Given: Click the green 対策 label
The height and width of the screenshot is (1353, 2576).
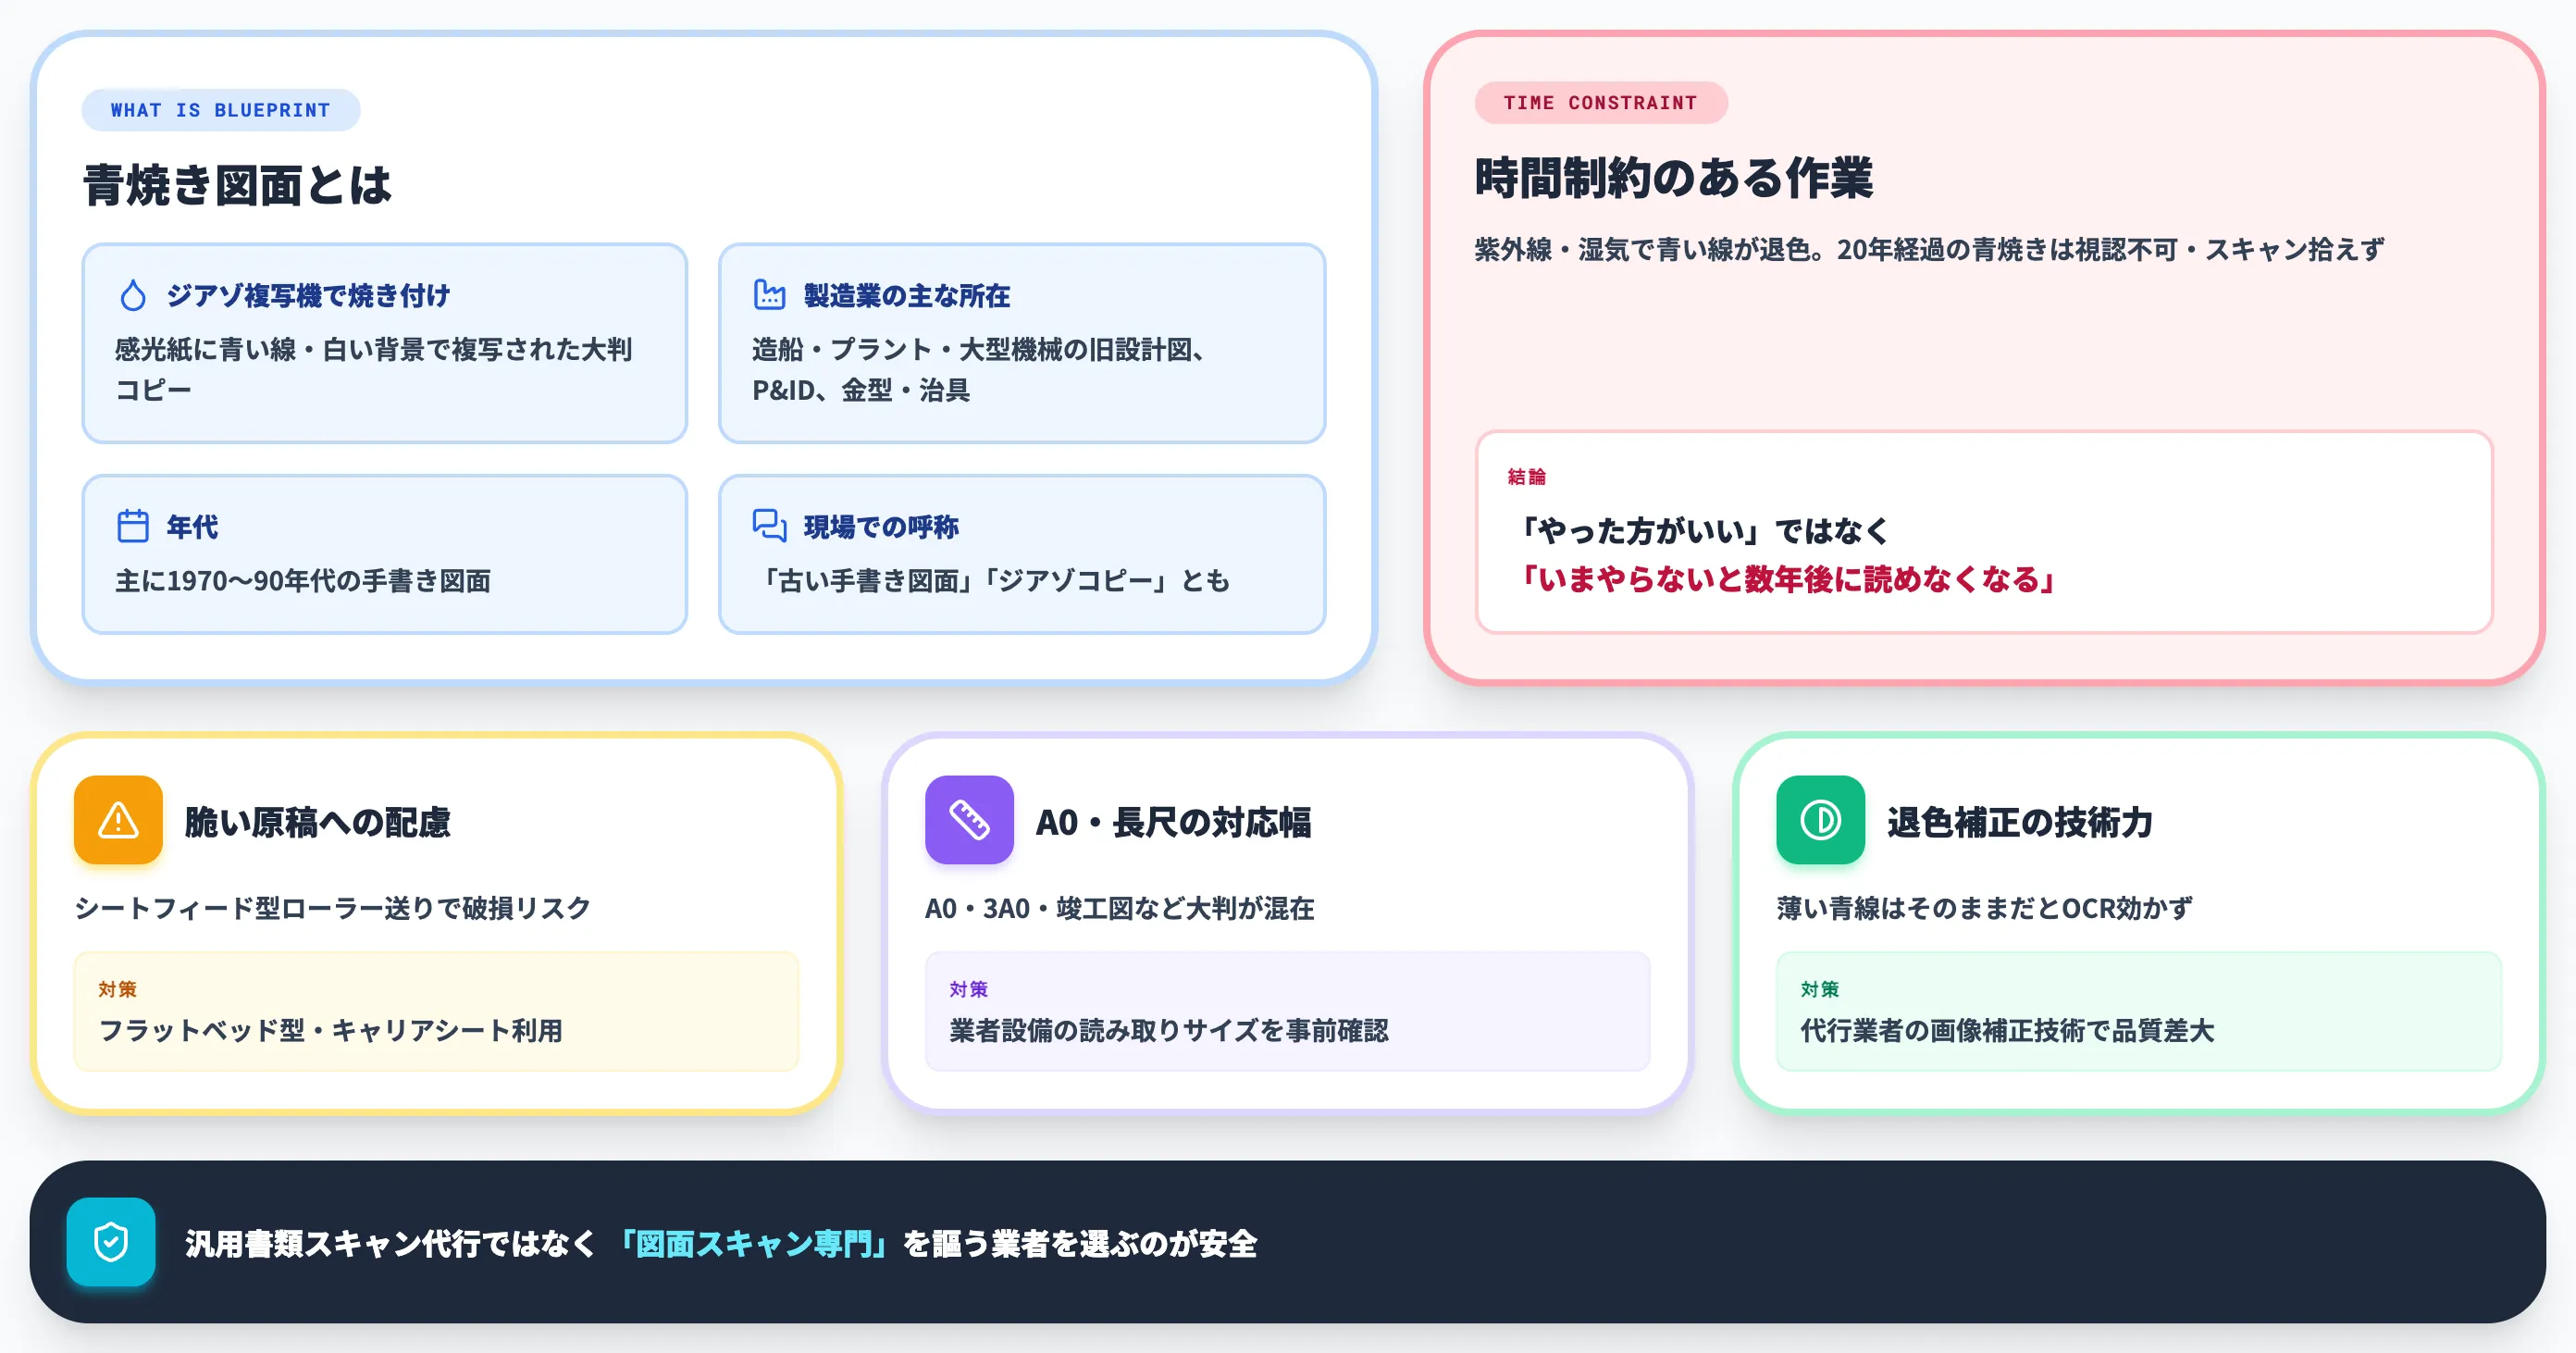Looking at the screenshot, I should (x=1820, y=989).
